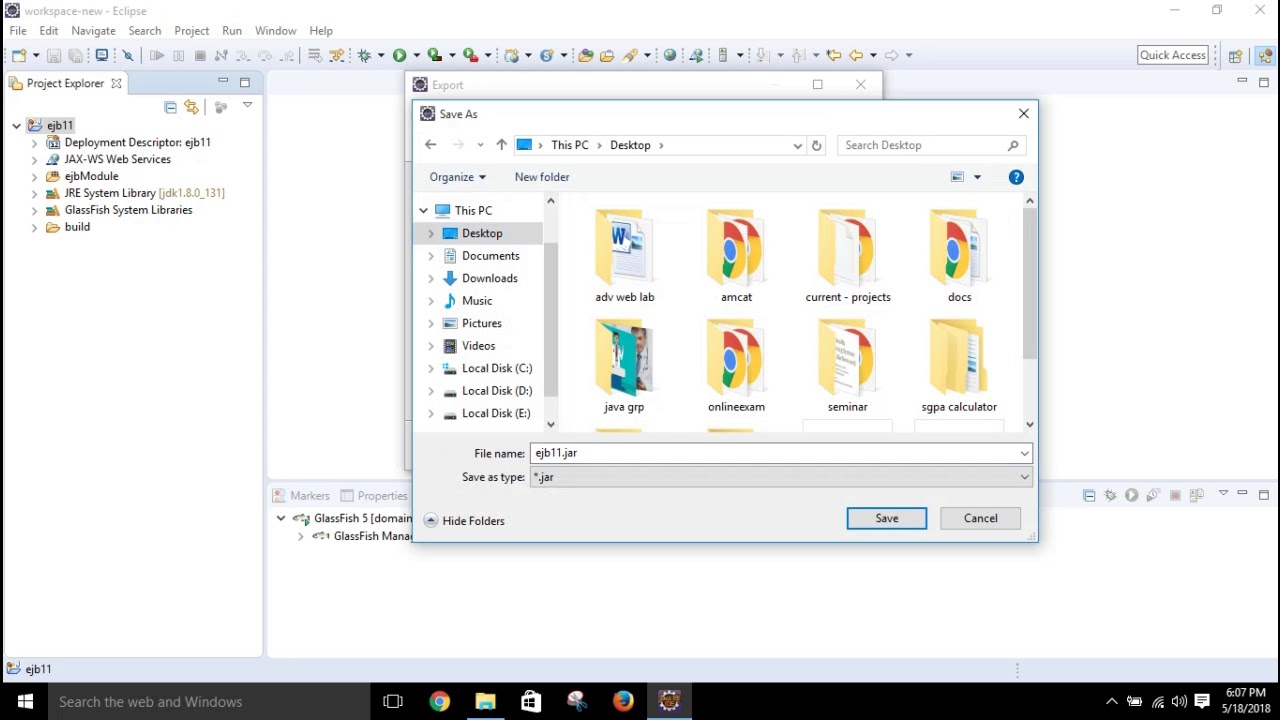The image size is (1280, 720).
Task: Click the File name input field
Action: click(x=773, y=453)
